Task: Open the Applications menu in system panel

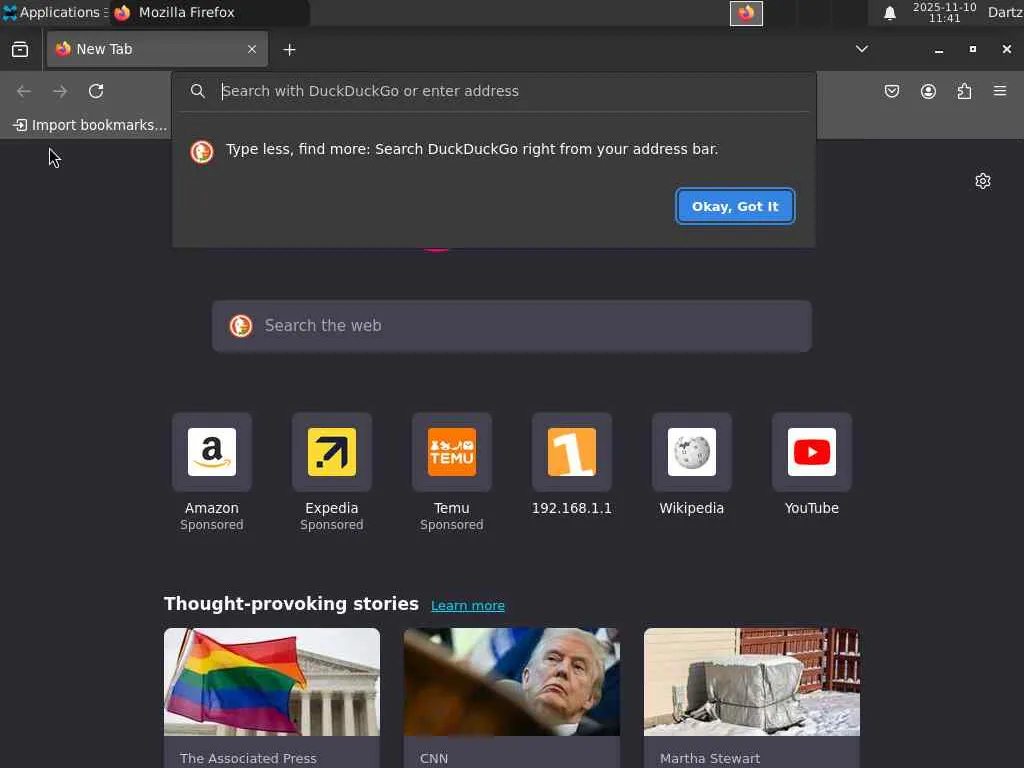Action: pos(54,12)
